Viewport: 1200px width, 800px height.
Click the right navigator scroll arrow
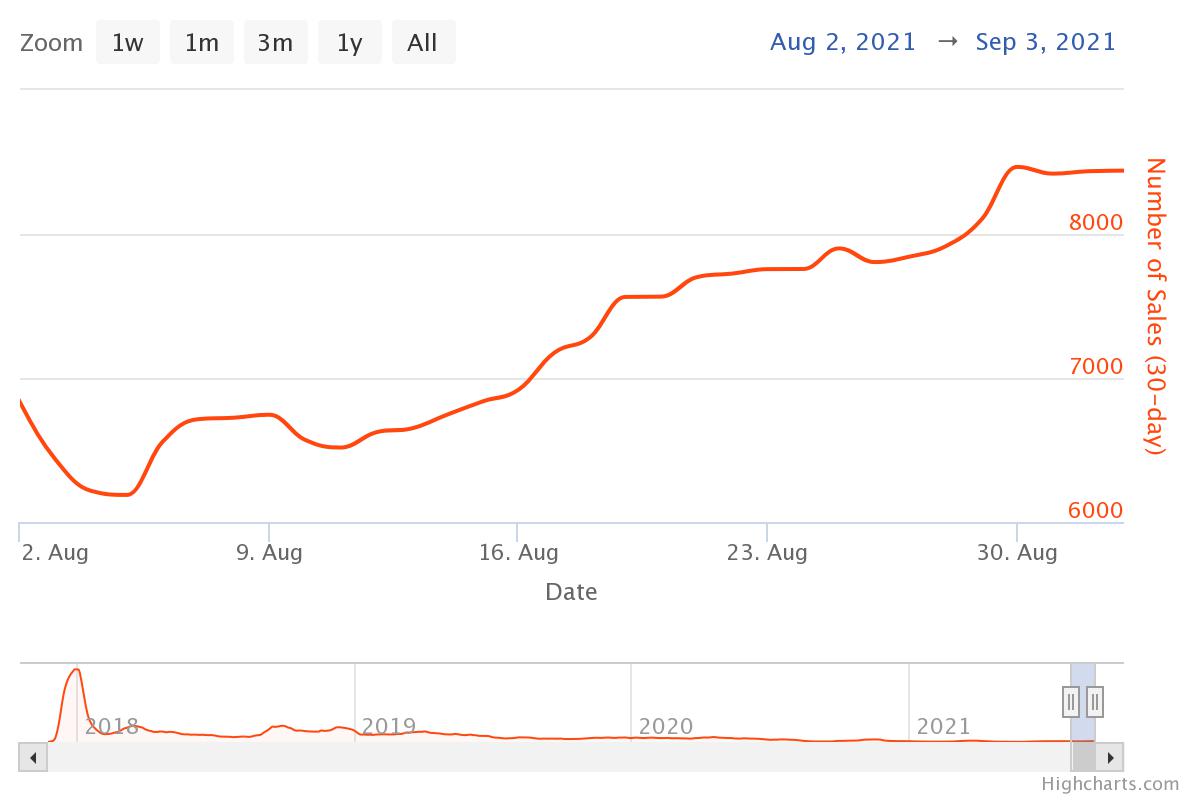(x=1111, y=757)
